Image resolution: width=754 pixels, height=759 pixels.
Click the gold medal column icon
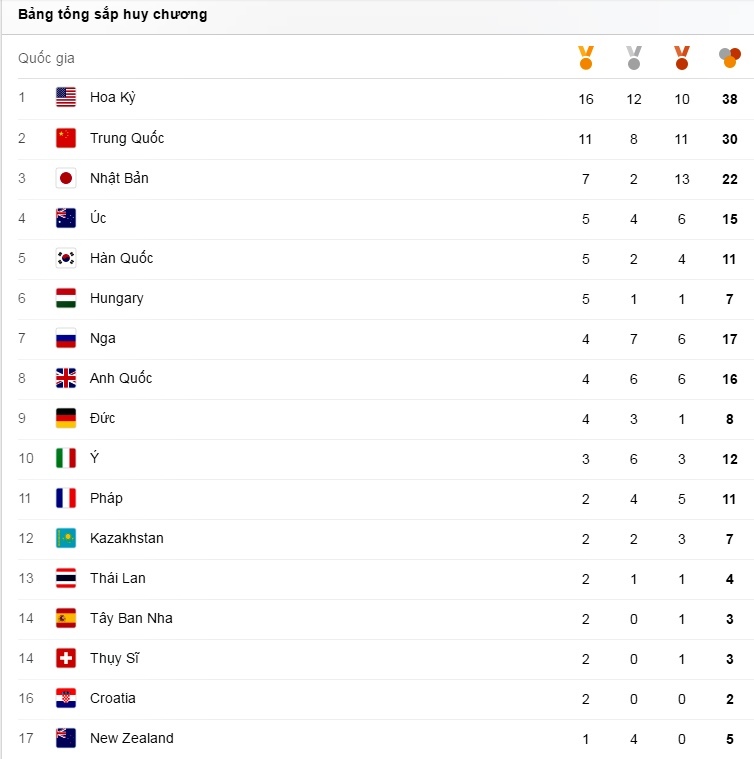[586, 58]
